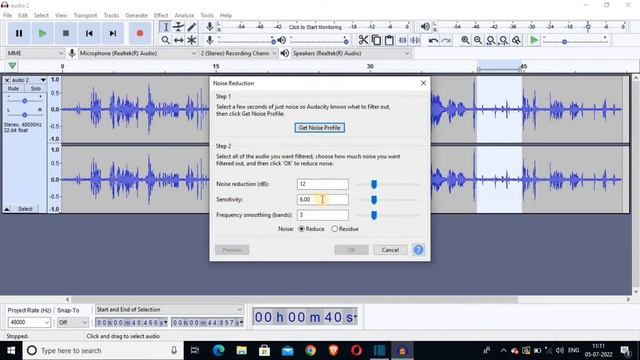Open the Snap-To dropdown

point(72,322)
